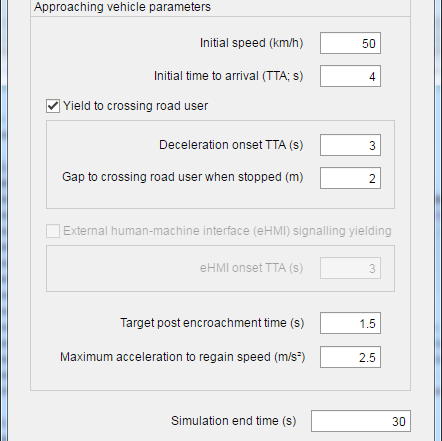
Task: Select the greyed-out eHMI onset TTA field
Action: pyautogui.click(x=350, y=268)
